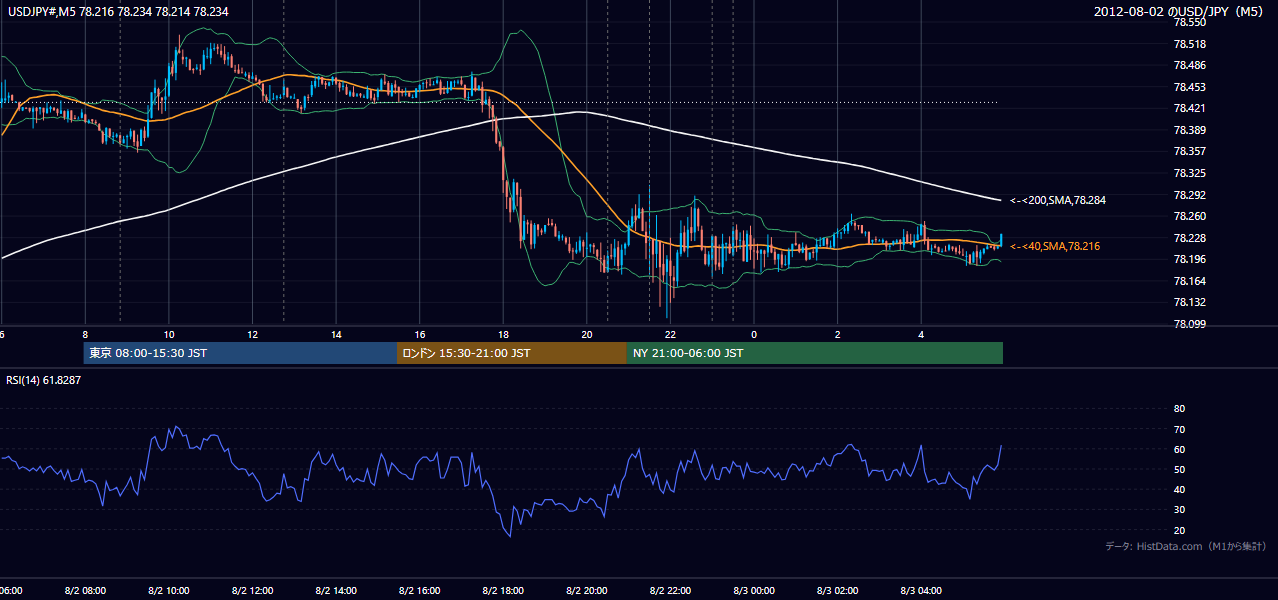Click the RSI 80 level label

click(1179, 409)
